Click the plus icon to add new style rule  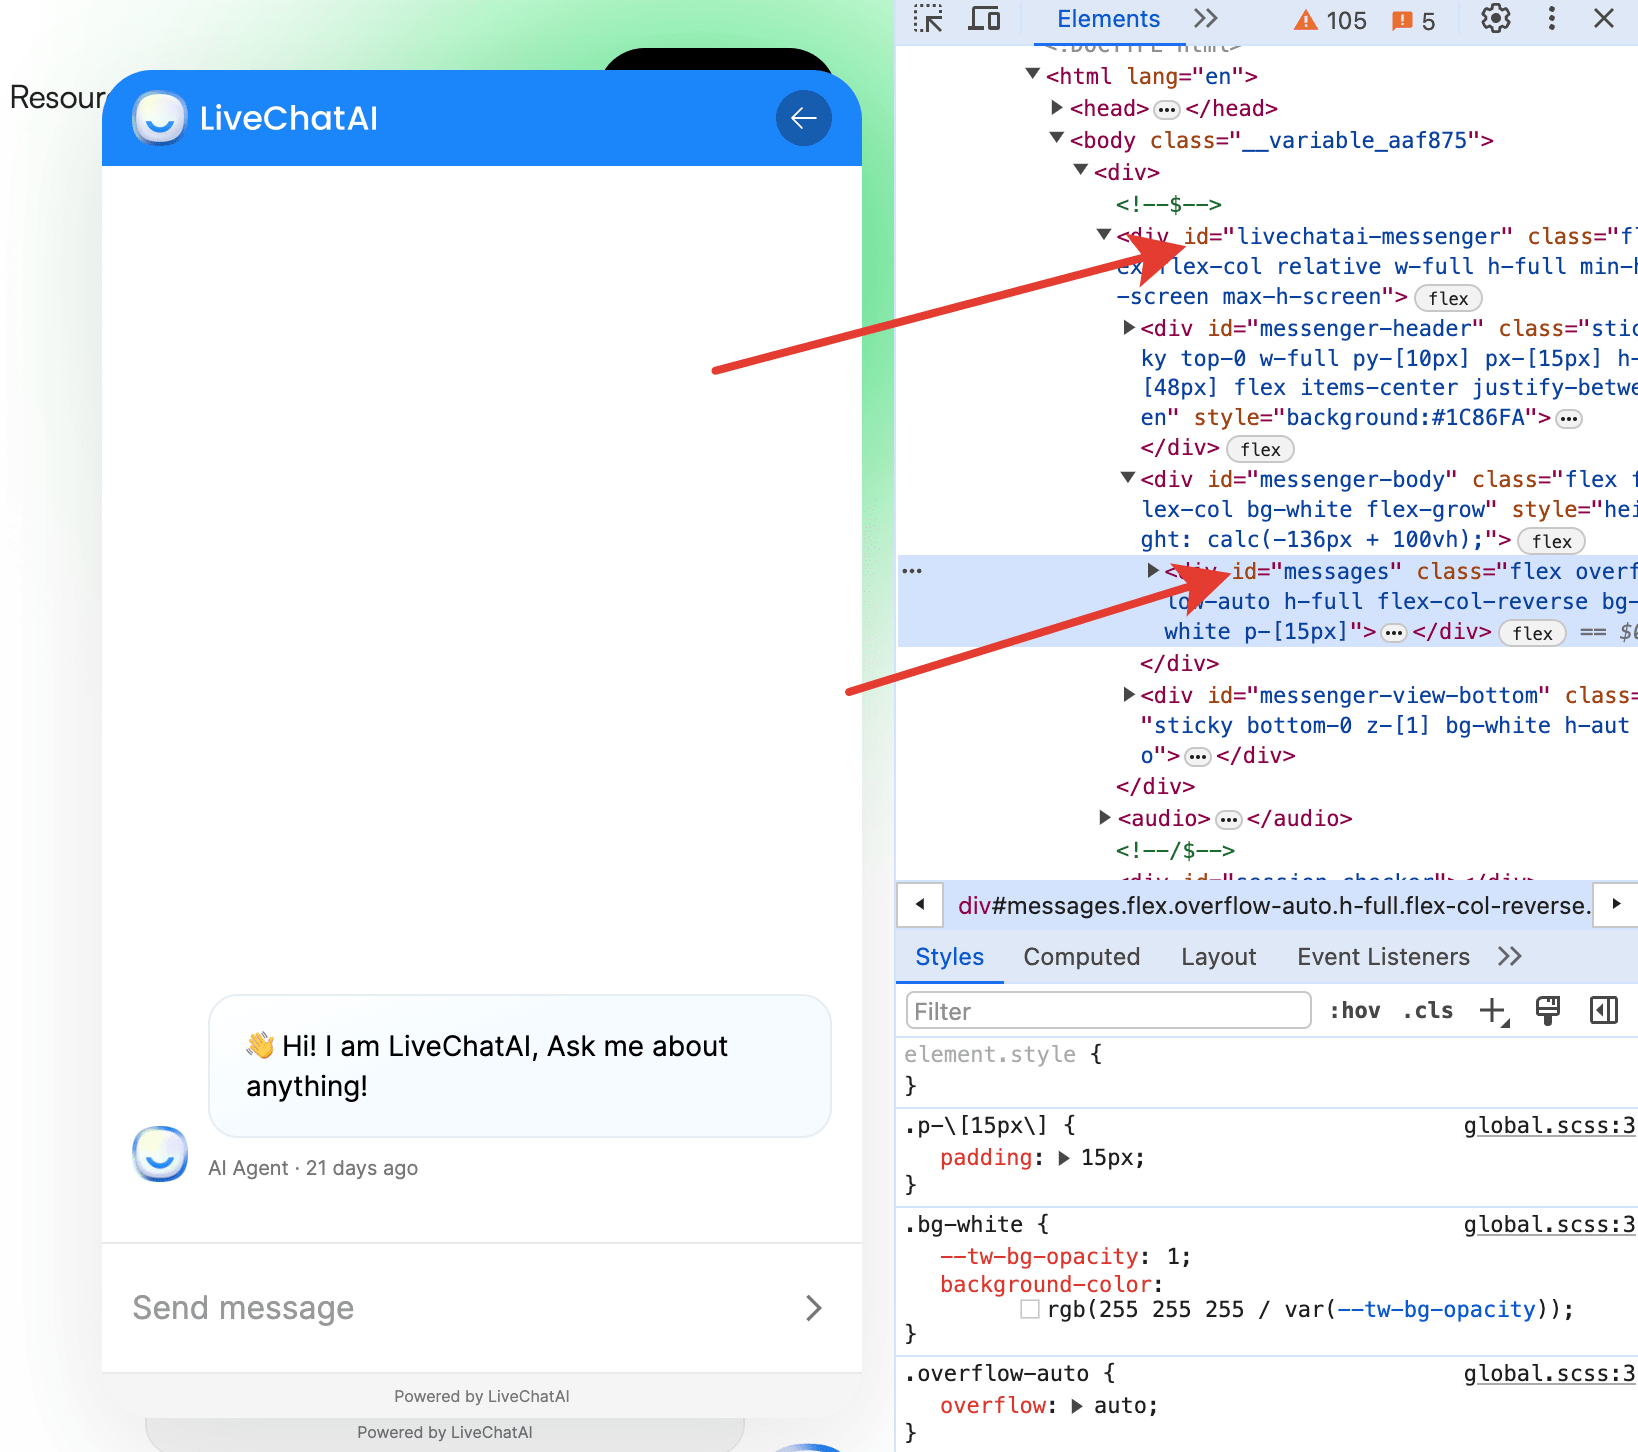tap(1493, 1010)
